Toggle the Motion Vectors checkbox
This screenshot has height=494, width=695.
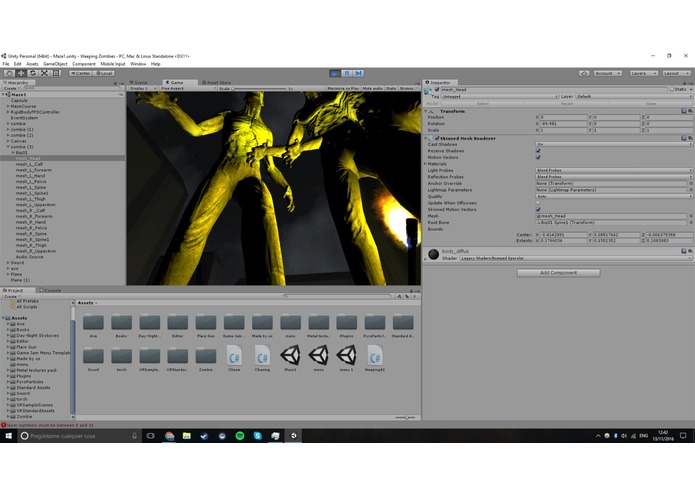pos(538,157)
